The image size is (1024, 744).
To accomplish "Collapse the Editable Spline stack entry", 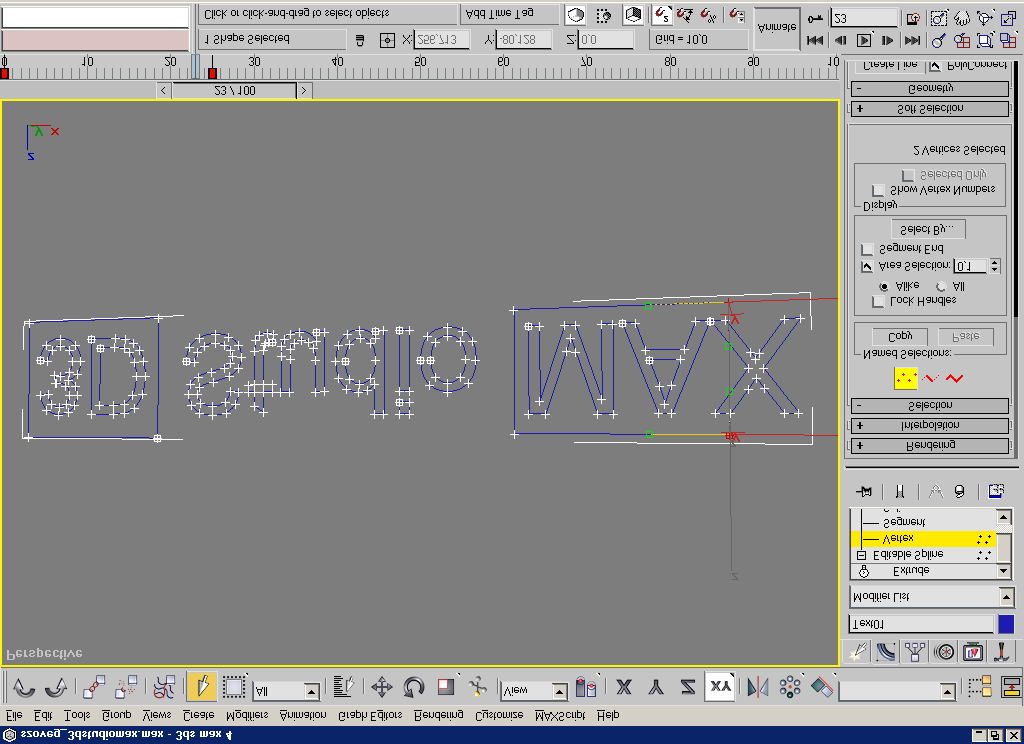I will pos(861,555).
